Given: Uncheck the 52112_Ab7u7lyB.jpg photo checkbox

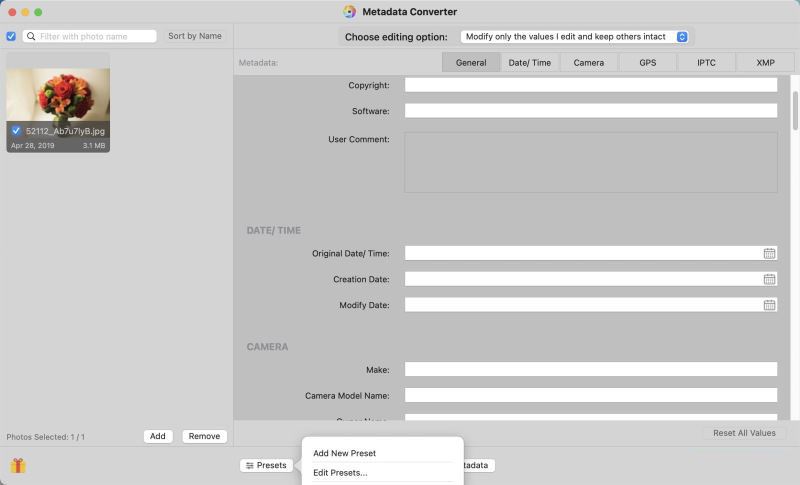Looking at the screenshot, I should click(x=16, y=131).
